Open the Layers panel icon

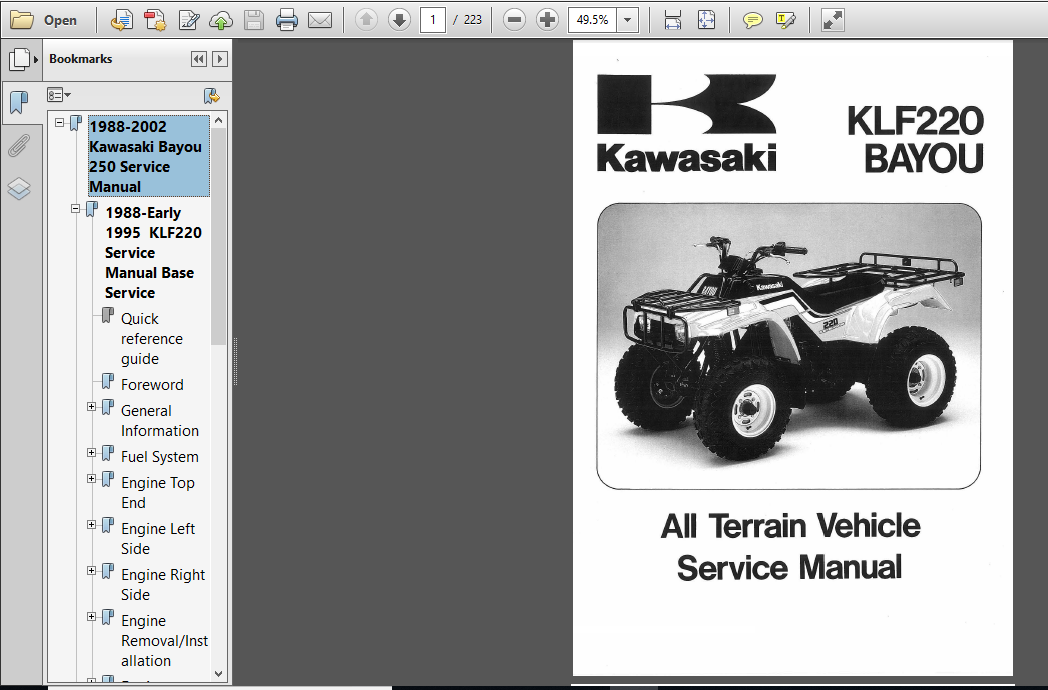pyautogui.click(x=19, y=189)
